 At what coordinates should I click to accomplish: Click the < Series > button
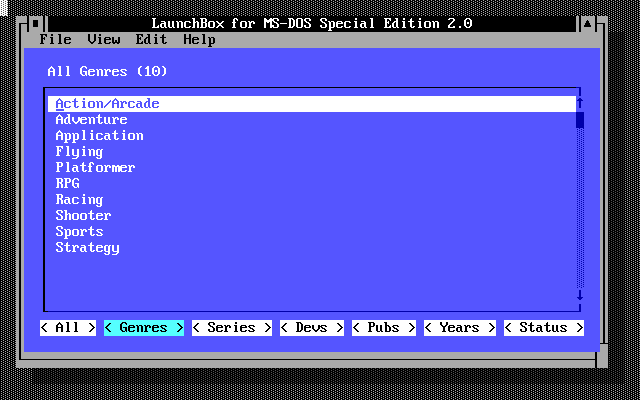click(x=232, y=328)
